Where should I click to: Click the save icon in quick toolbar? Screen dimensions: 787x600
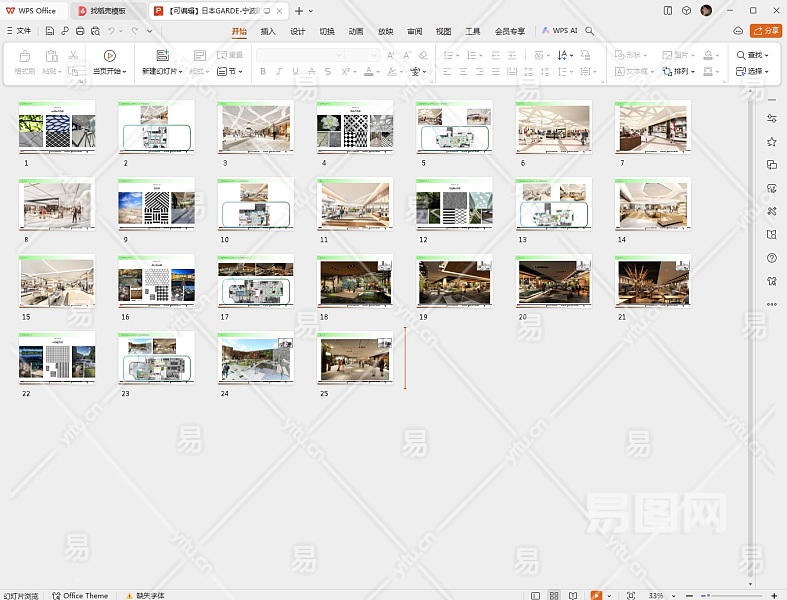point(50,31)
